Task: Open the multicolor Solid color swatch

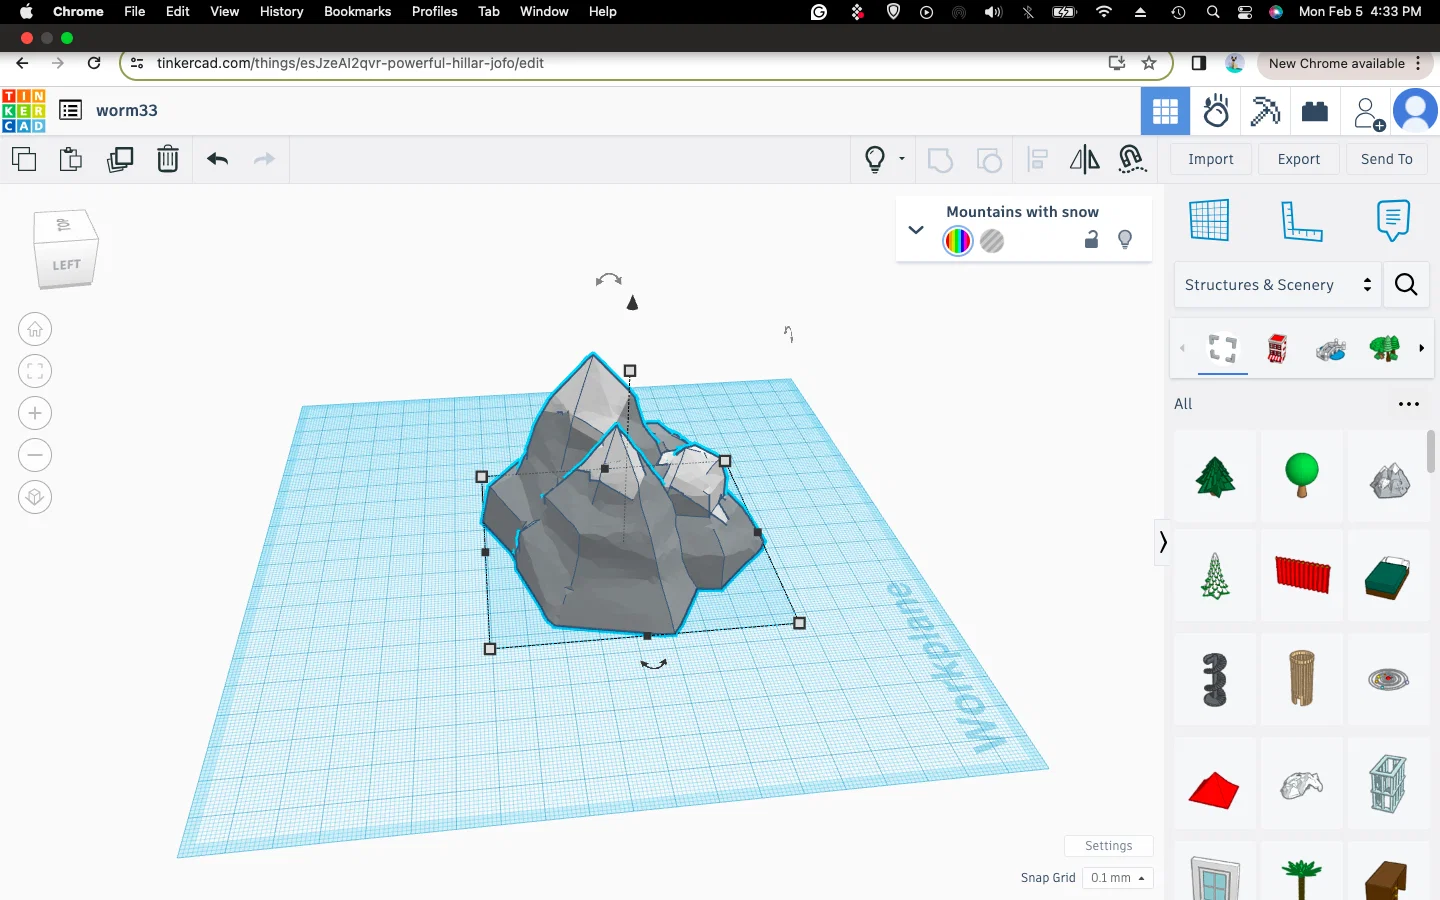Action: pos(957,241)
